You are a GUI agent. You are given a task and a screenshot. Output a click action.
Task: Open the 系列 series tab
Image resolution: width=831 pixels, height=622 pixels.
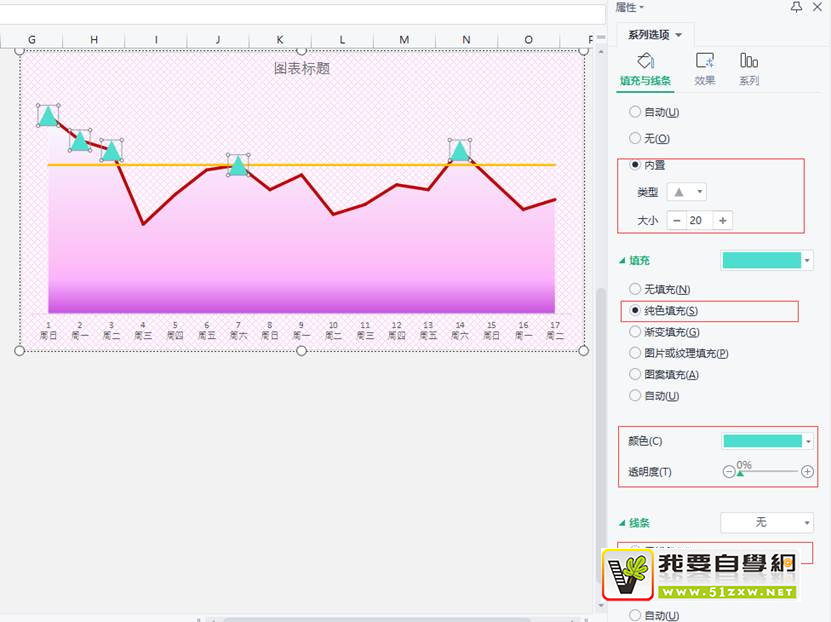pyautogui.click(x=749, y=69)
